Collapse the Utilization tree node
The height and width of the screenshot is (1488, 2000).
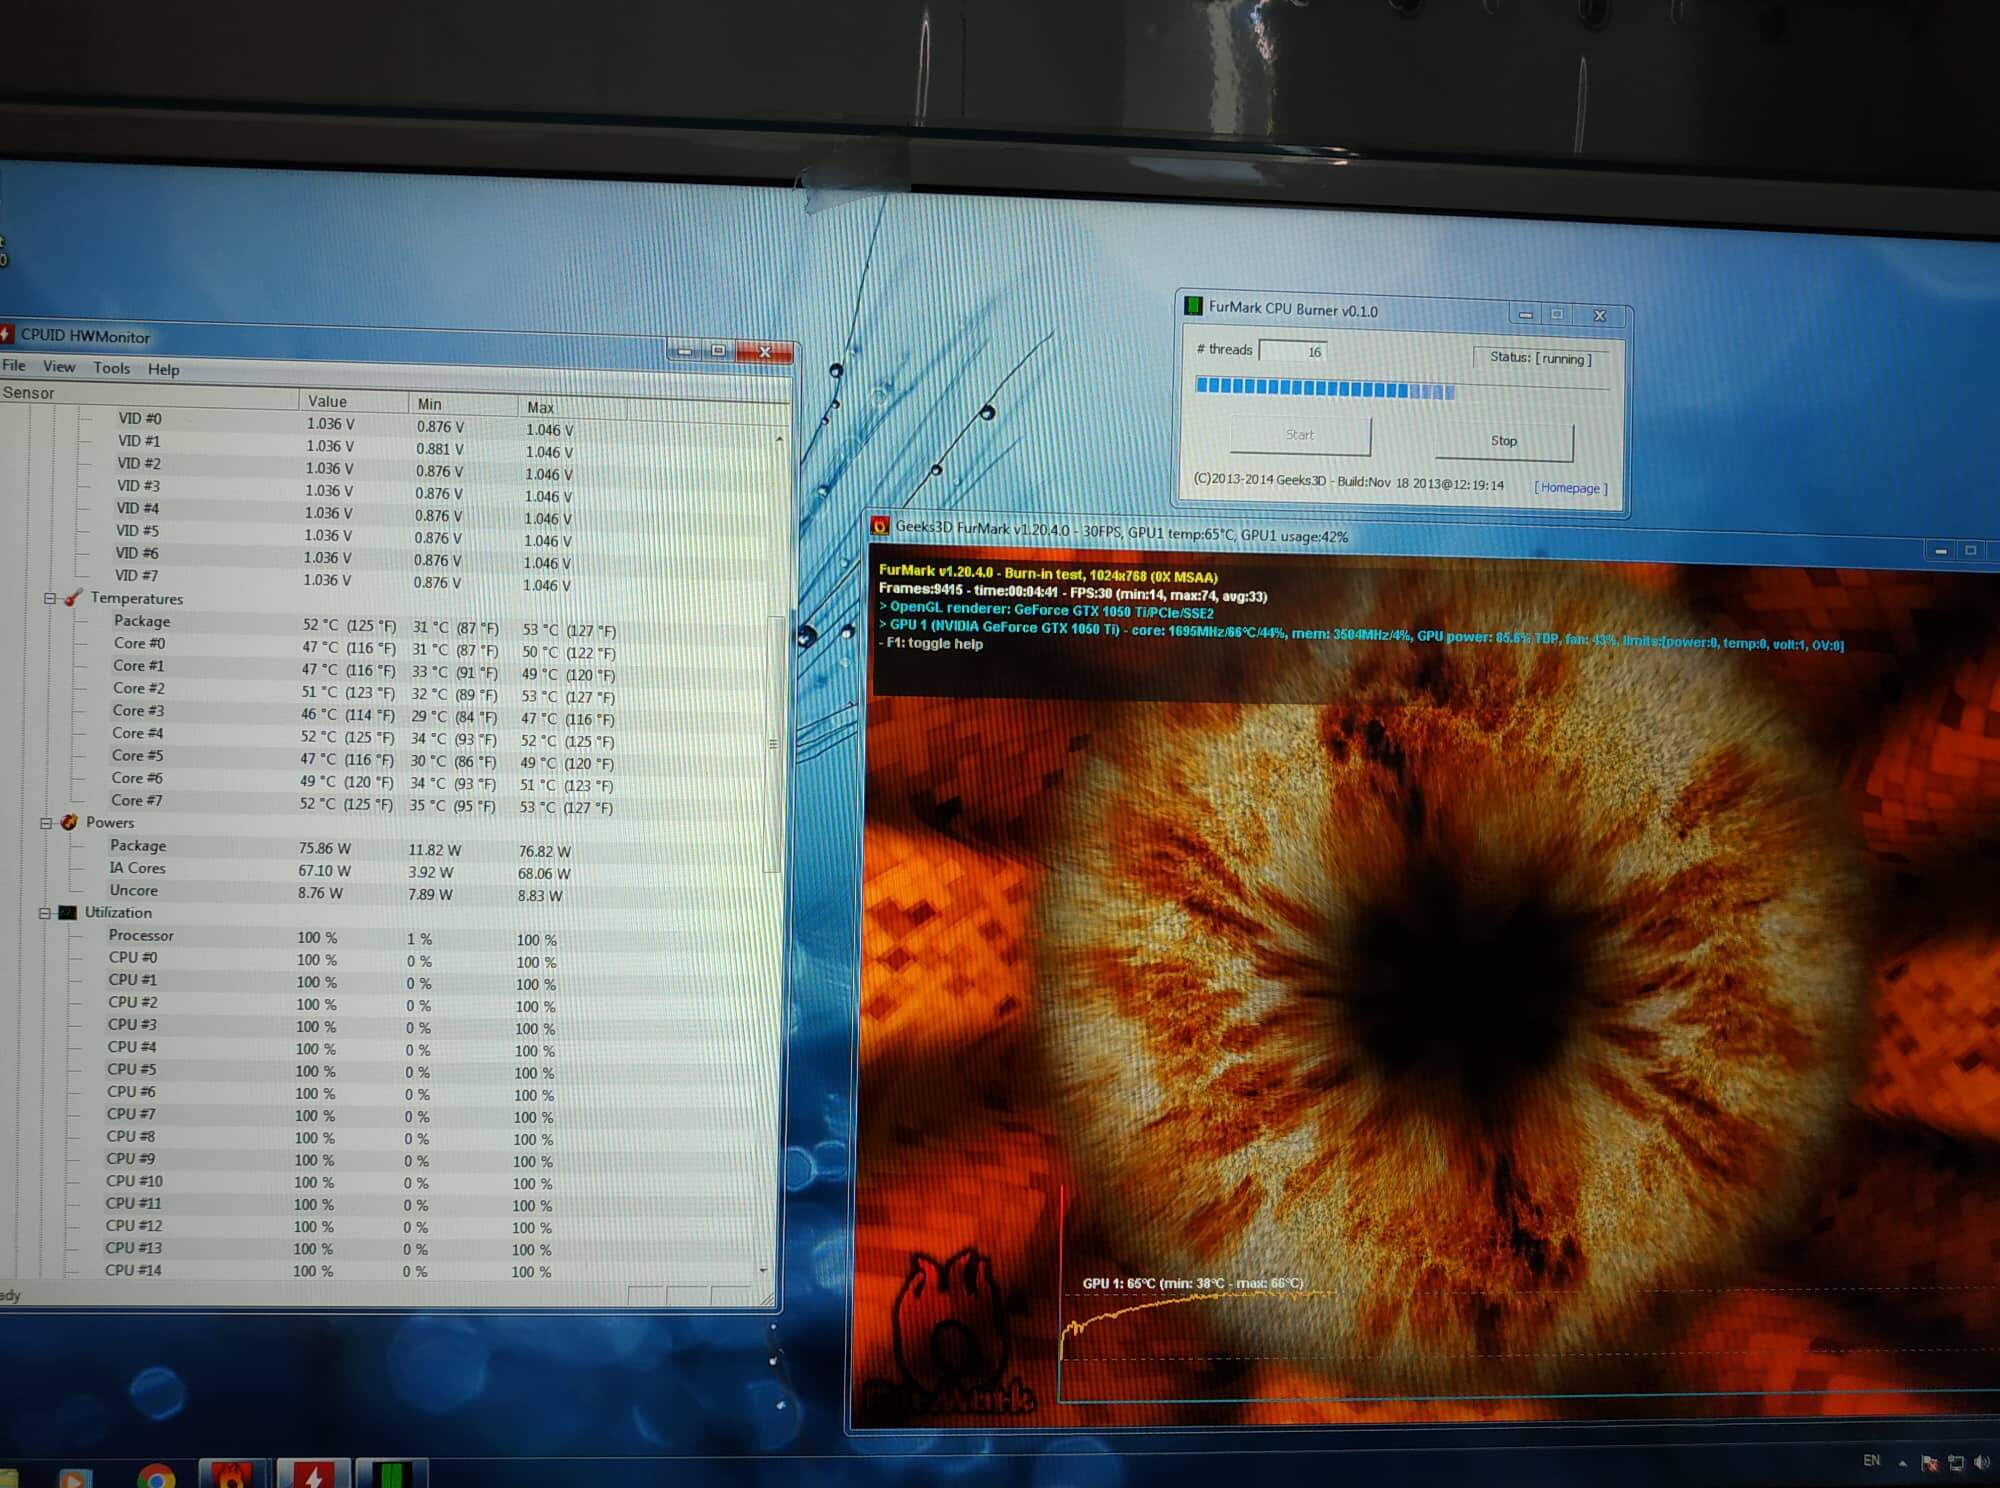tap(45, 913)
